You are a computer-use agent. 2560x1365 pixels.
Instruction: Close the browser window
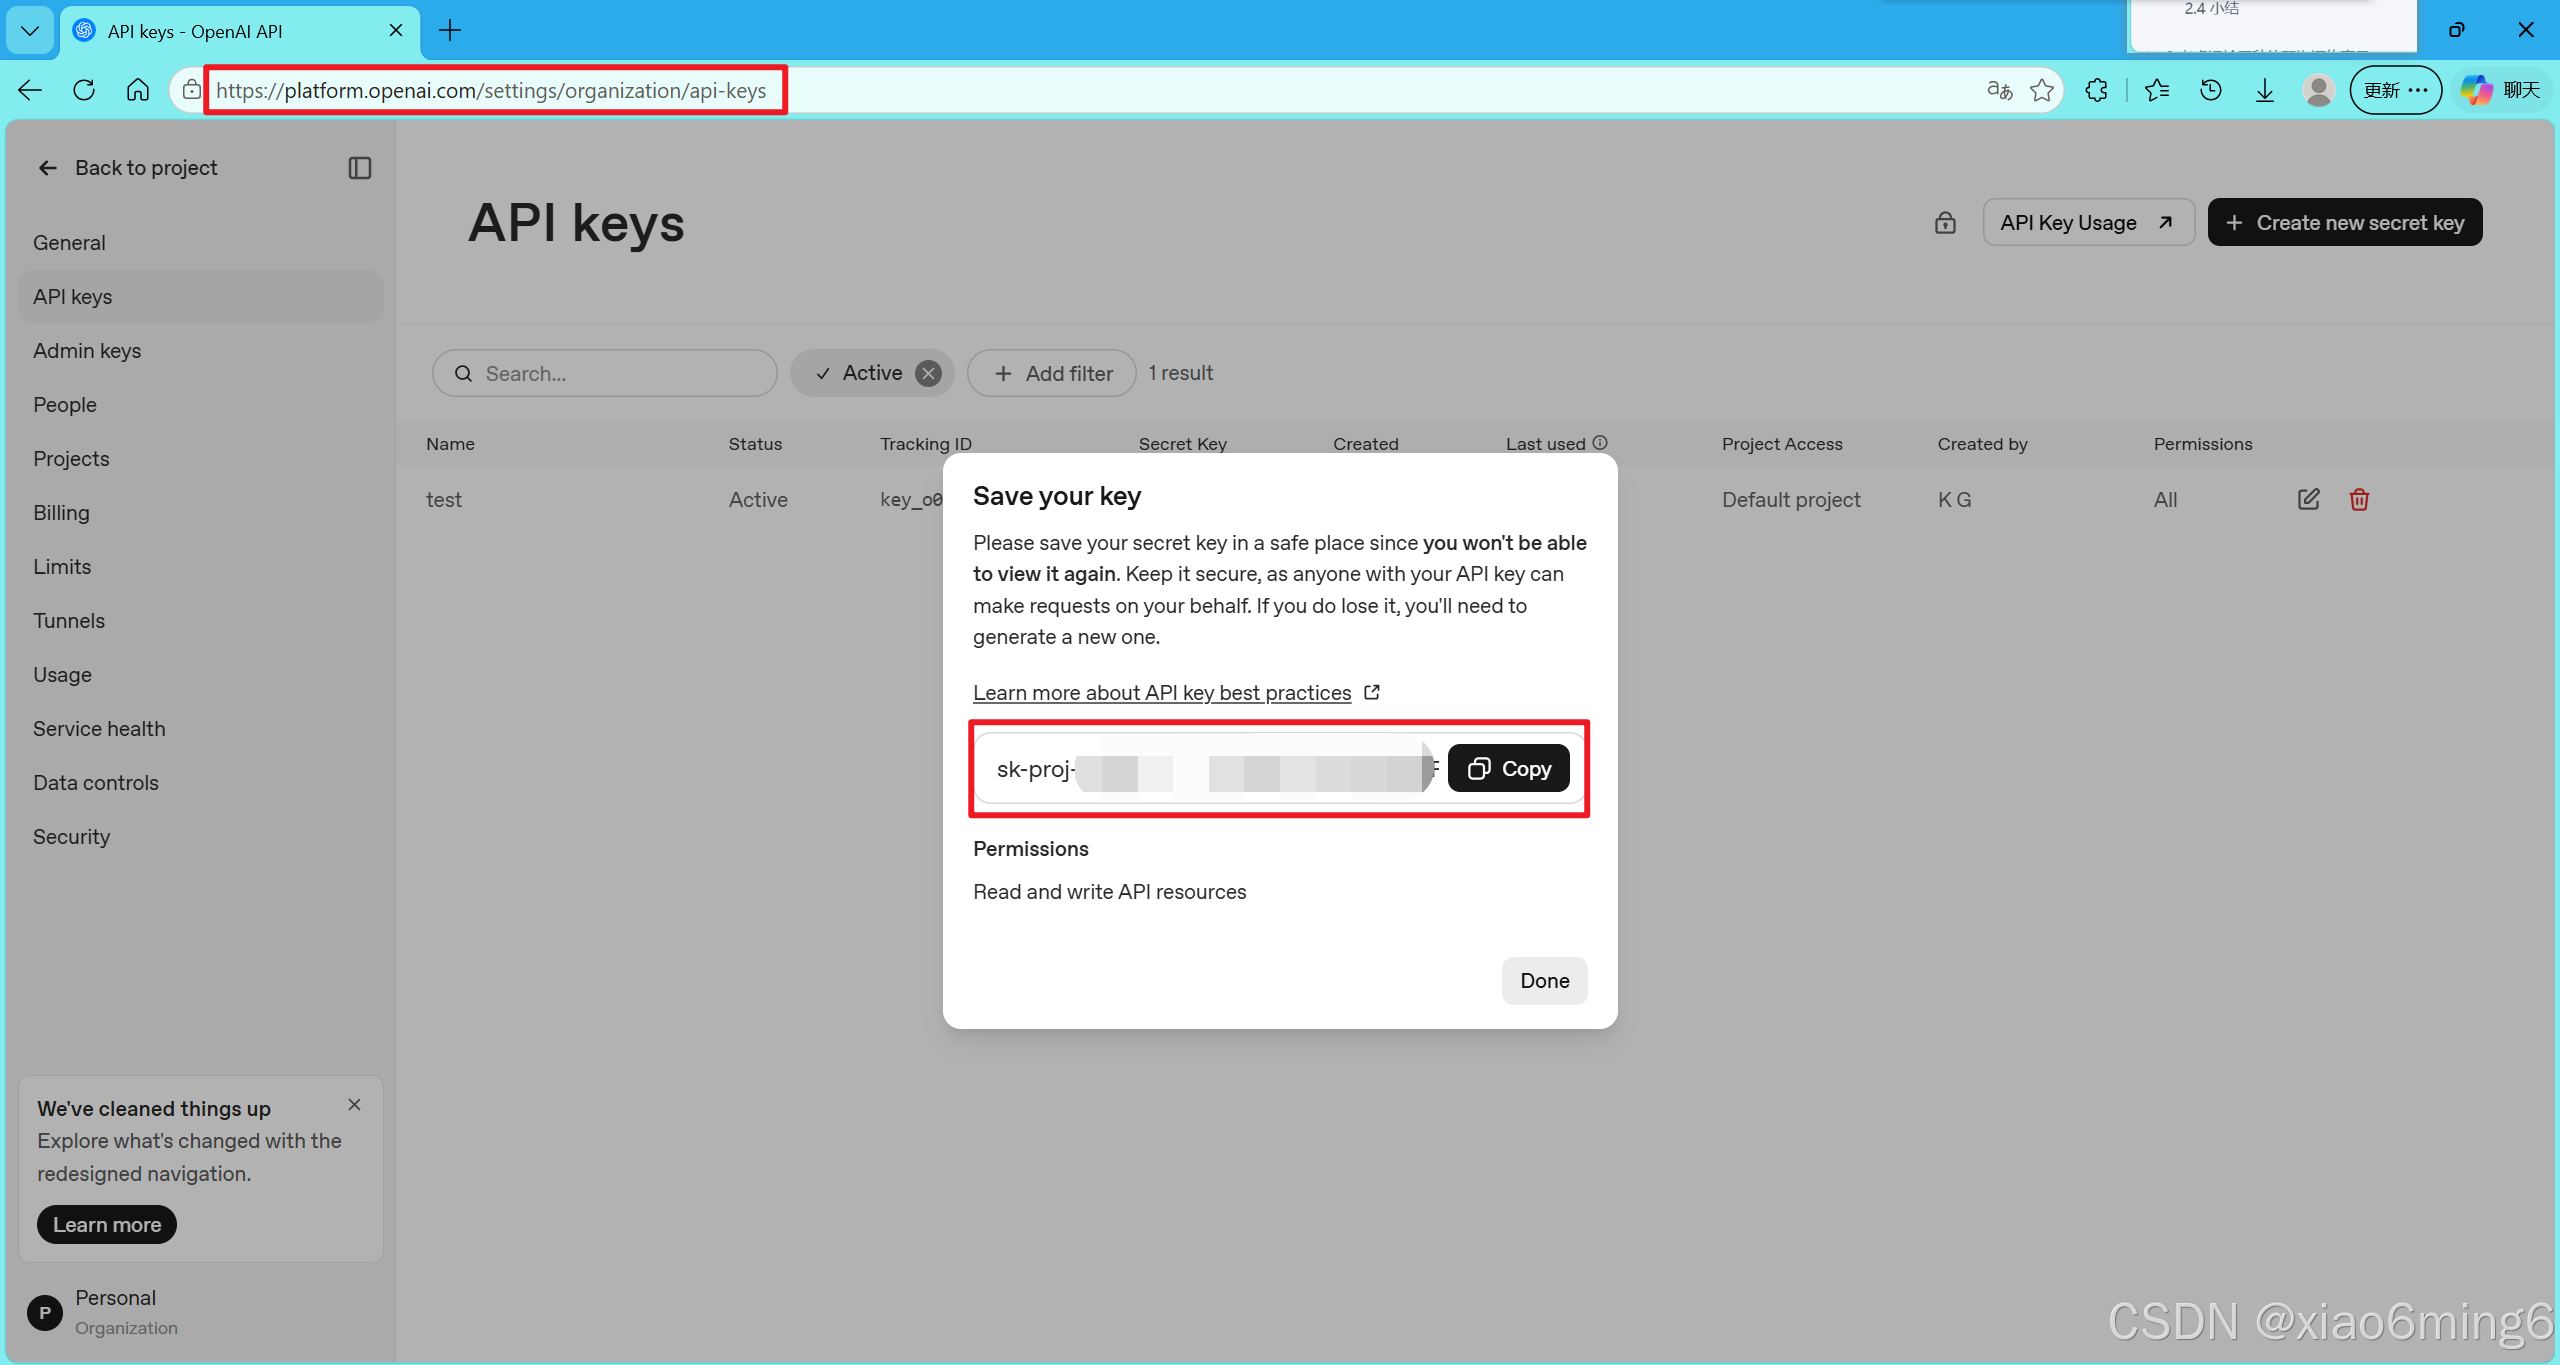(x=2526, y=30)
